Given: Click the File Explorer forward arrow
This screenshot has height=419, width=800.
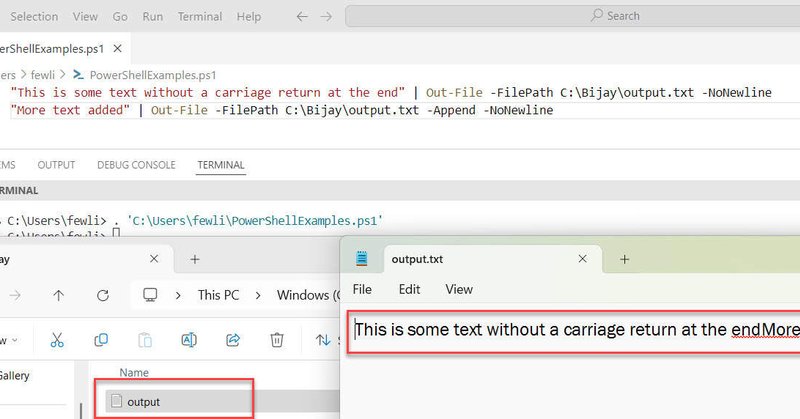Looking at the screenshot, I should 15,295.
